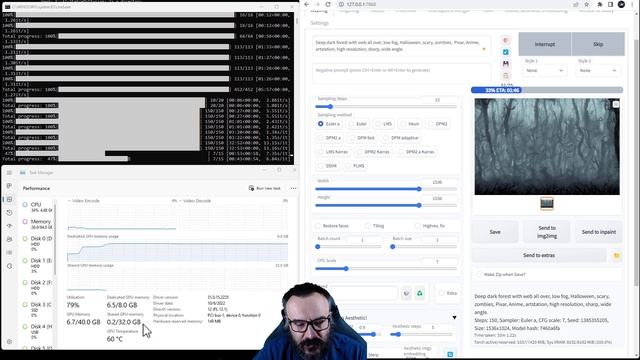Select Disk 1 in Task Manager list

pos(38,265)
